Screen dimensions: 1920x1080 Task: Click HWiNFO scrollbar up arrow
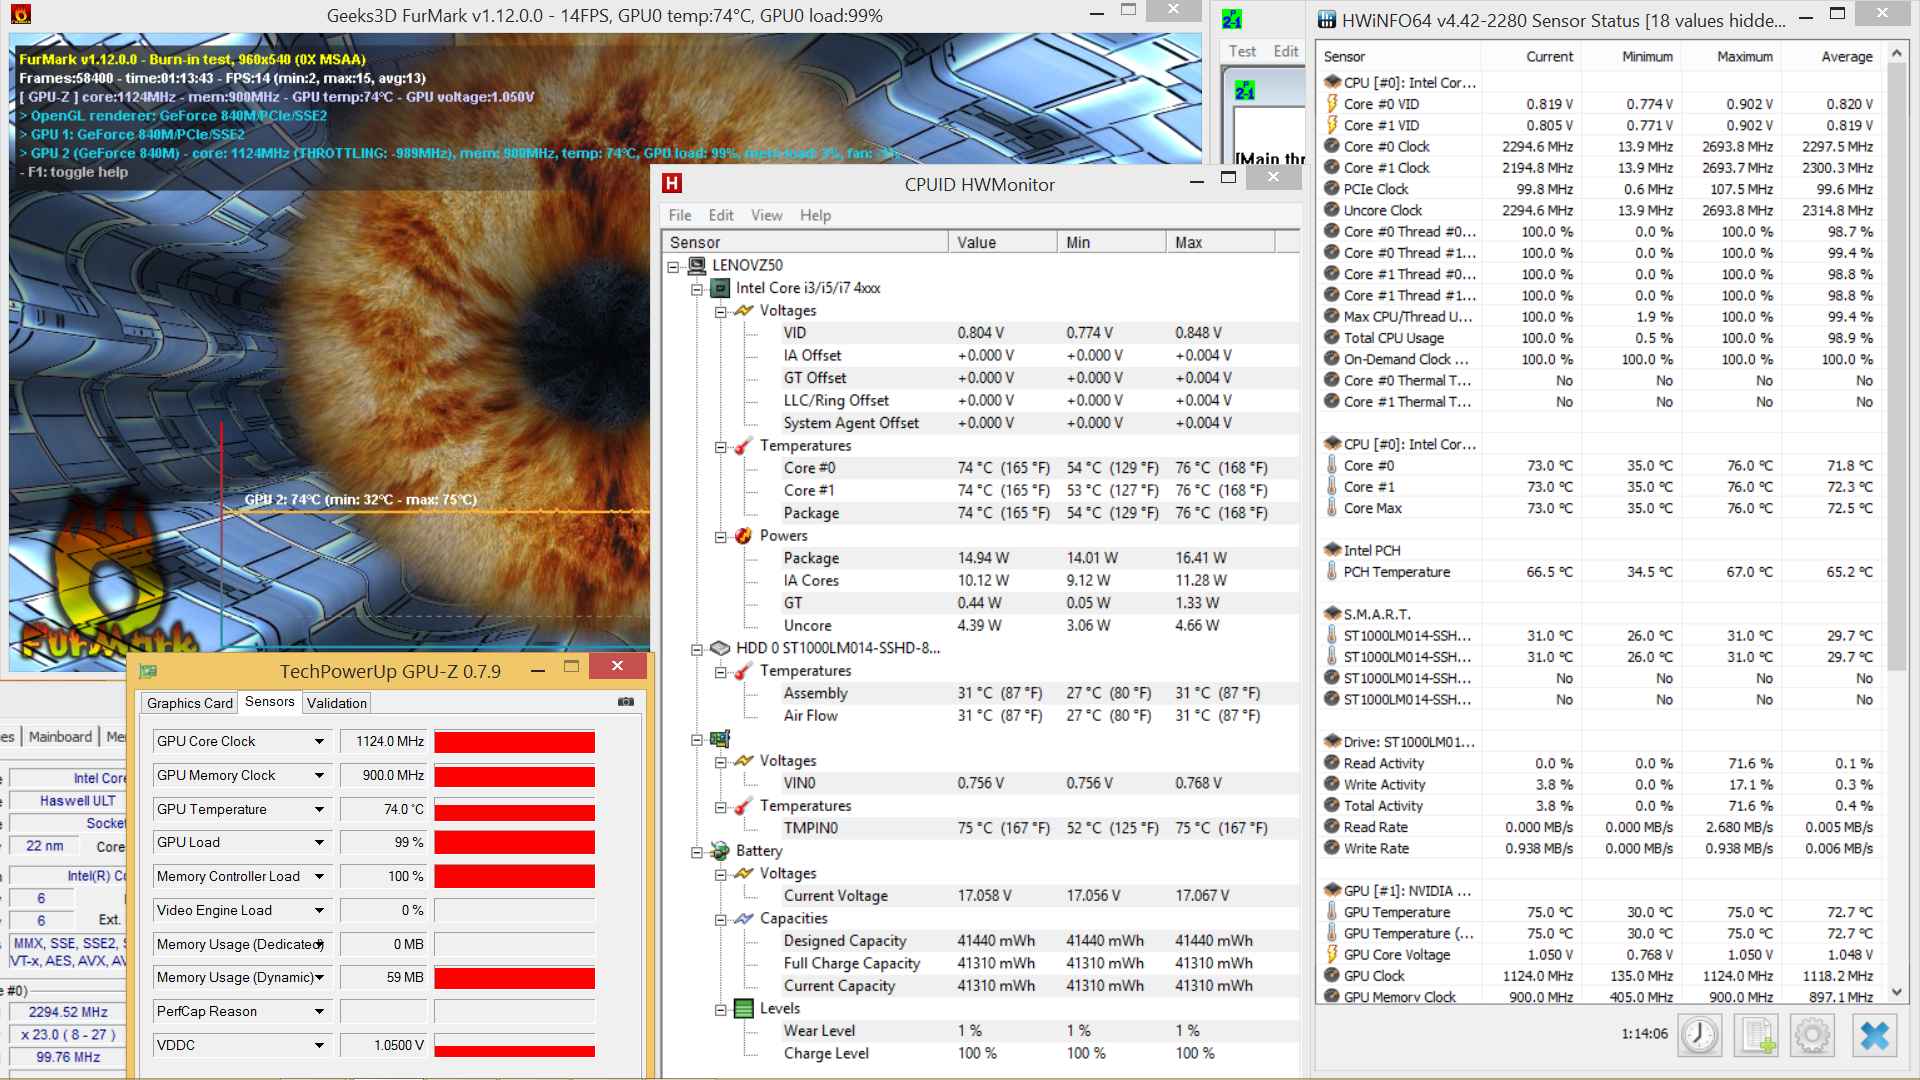click(x=1897, y=55)
